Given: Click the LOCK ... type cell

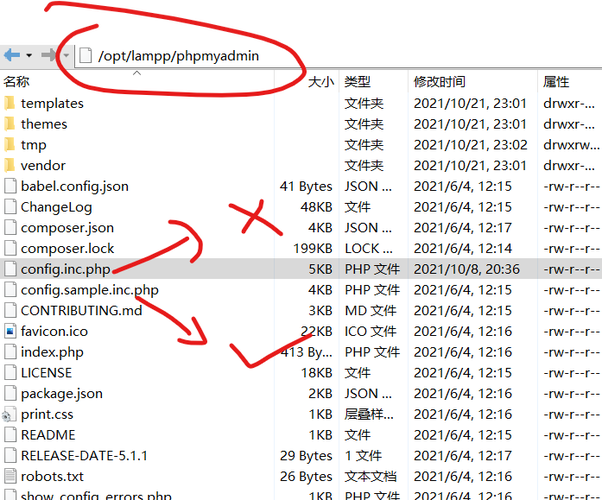Looking at the screenshot, I should coord(368,248).
